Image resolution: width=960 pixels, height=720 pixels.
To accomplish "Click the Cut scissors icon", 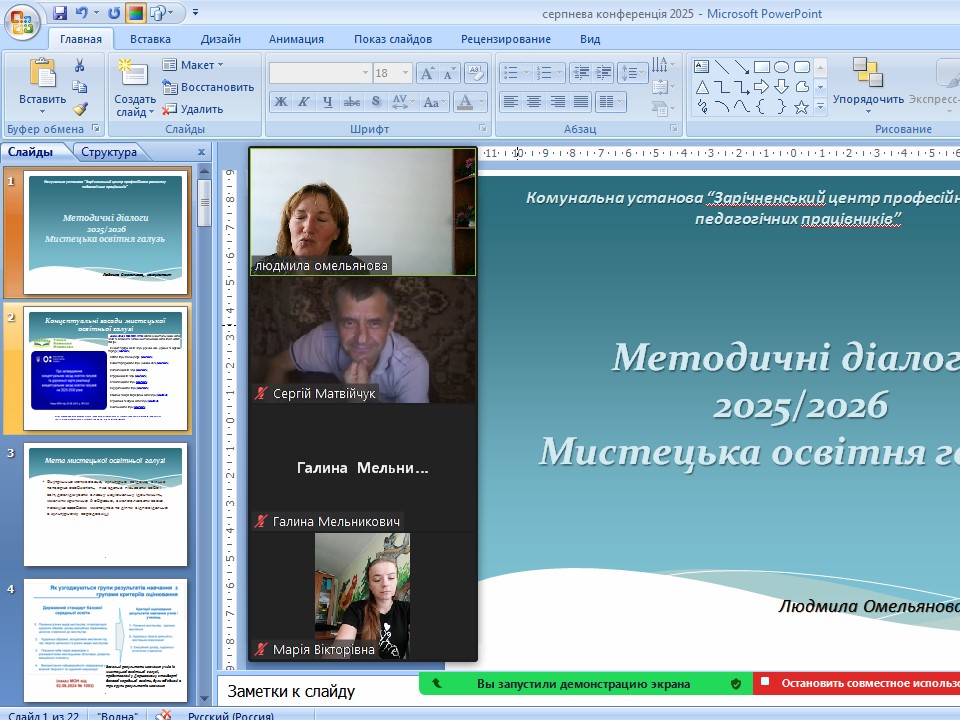I will 80,66.
